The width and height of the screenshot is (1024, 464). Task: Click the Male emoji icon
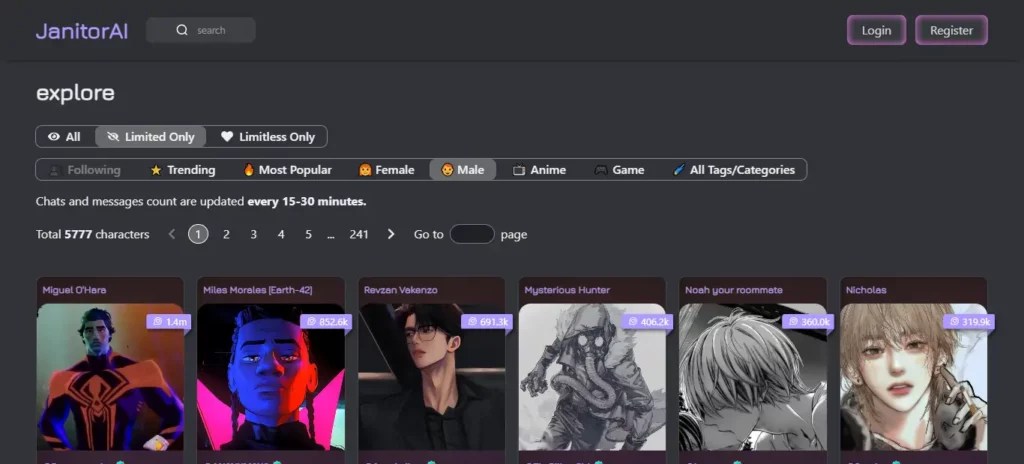point(447,170)
